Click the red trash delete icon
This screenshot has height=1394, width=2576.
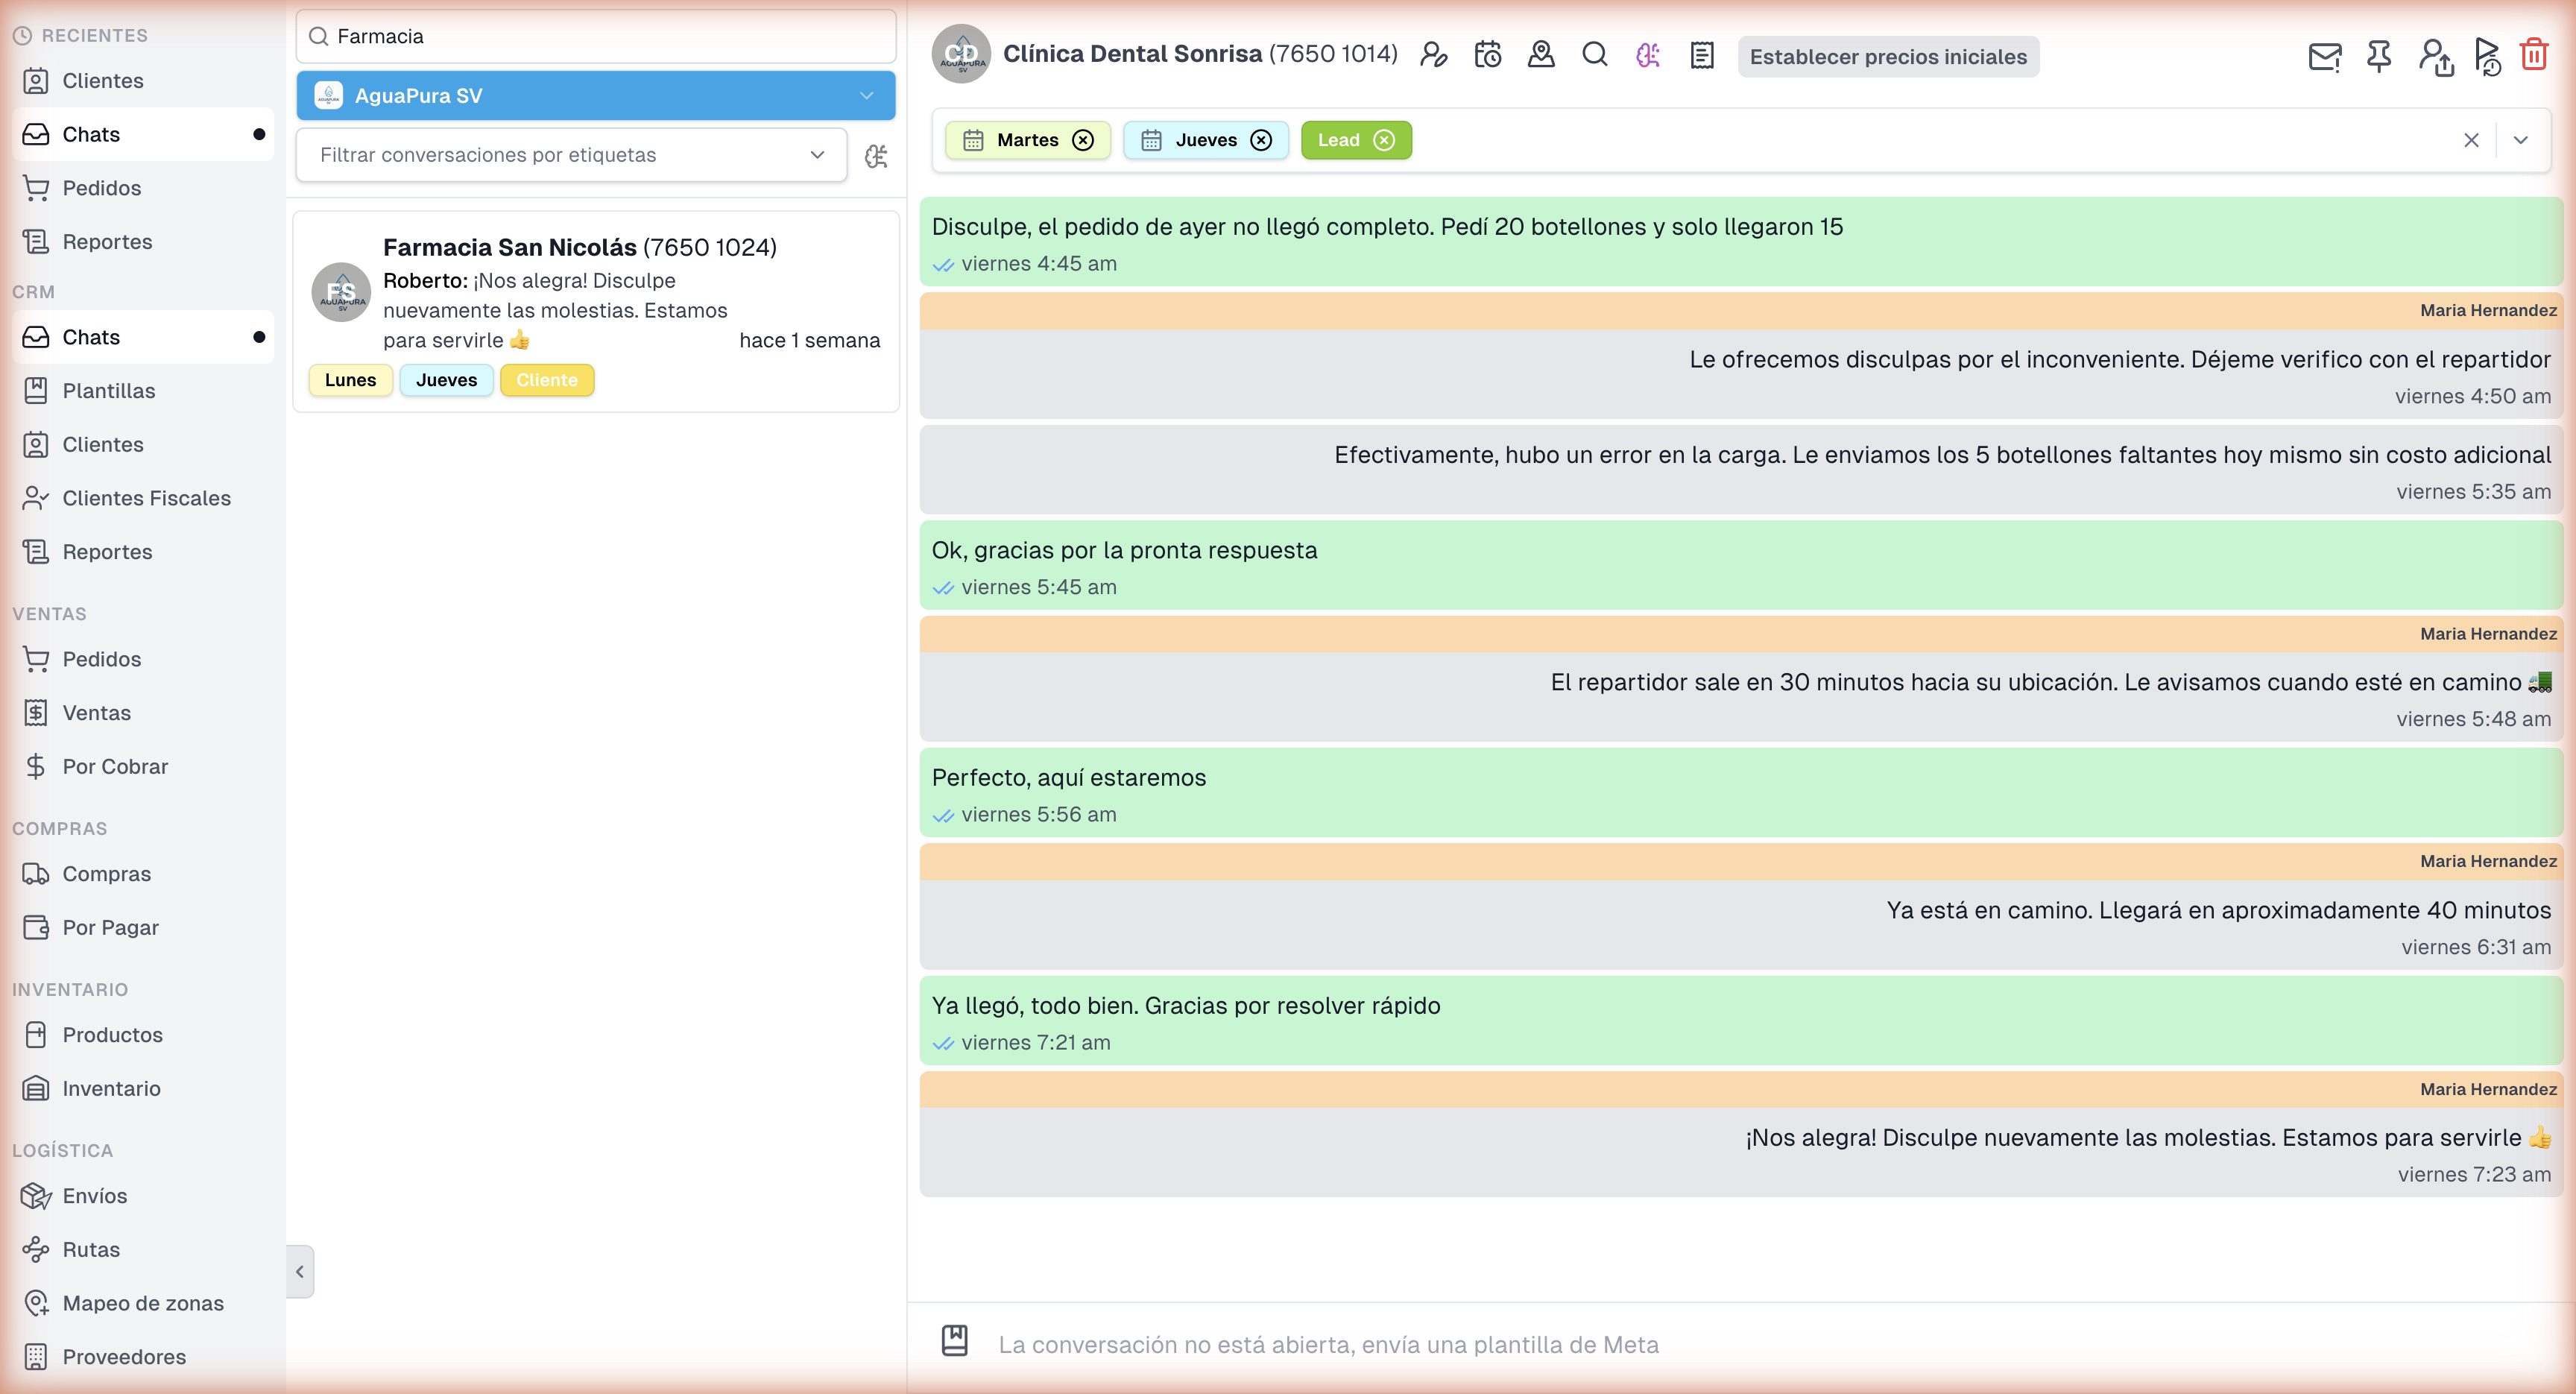coord(2534,55)
